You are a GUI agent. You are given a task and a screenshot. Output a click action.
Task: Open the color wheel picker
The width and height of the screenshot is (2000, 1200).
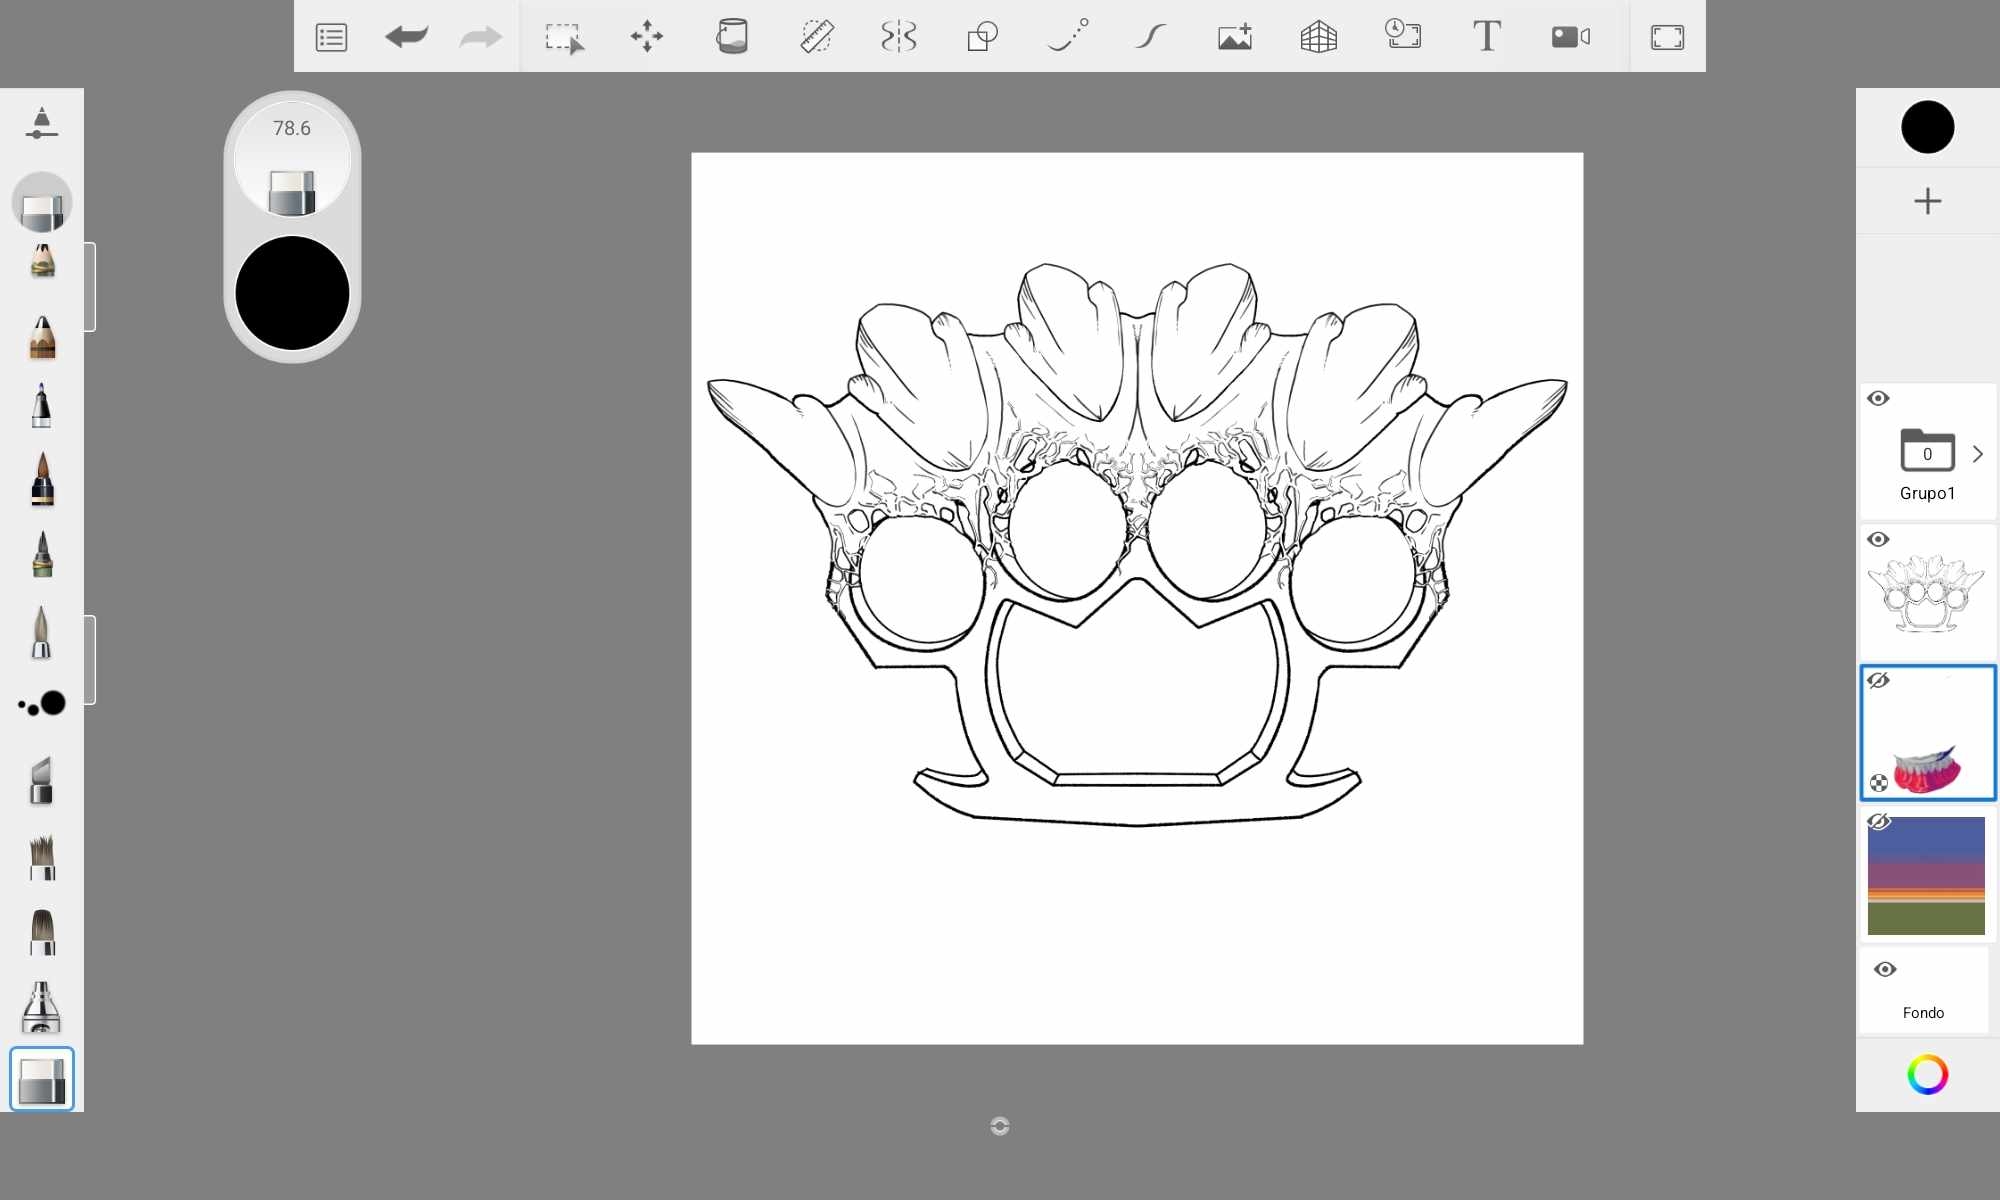[x=1927, y=1075]
